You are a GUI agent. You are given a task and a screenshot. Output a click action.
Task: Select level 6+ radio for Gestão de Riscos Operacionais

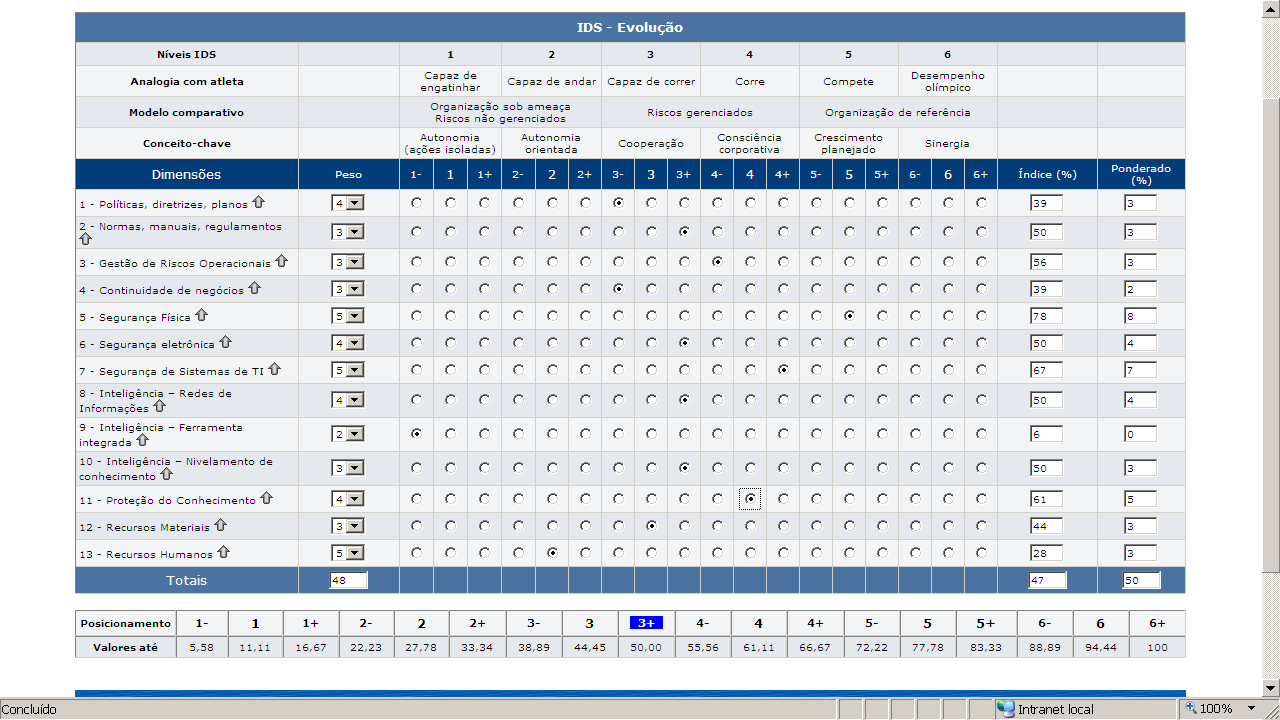tap(981, 262)
